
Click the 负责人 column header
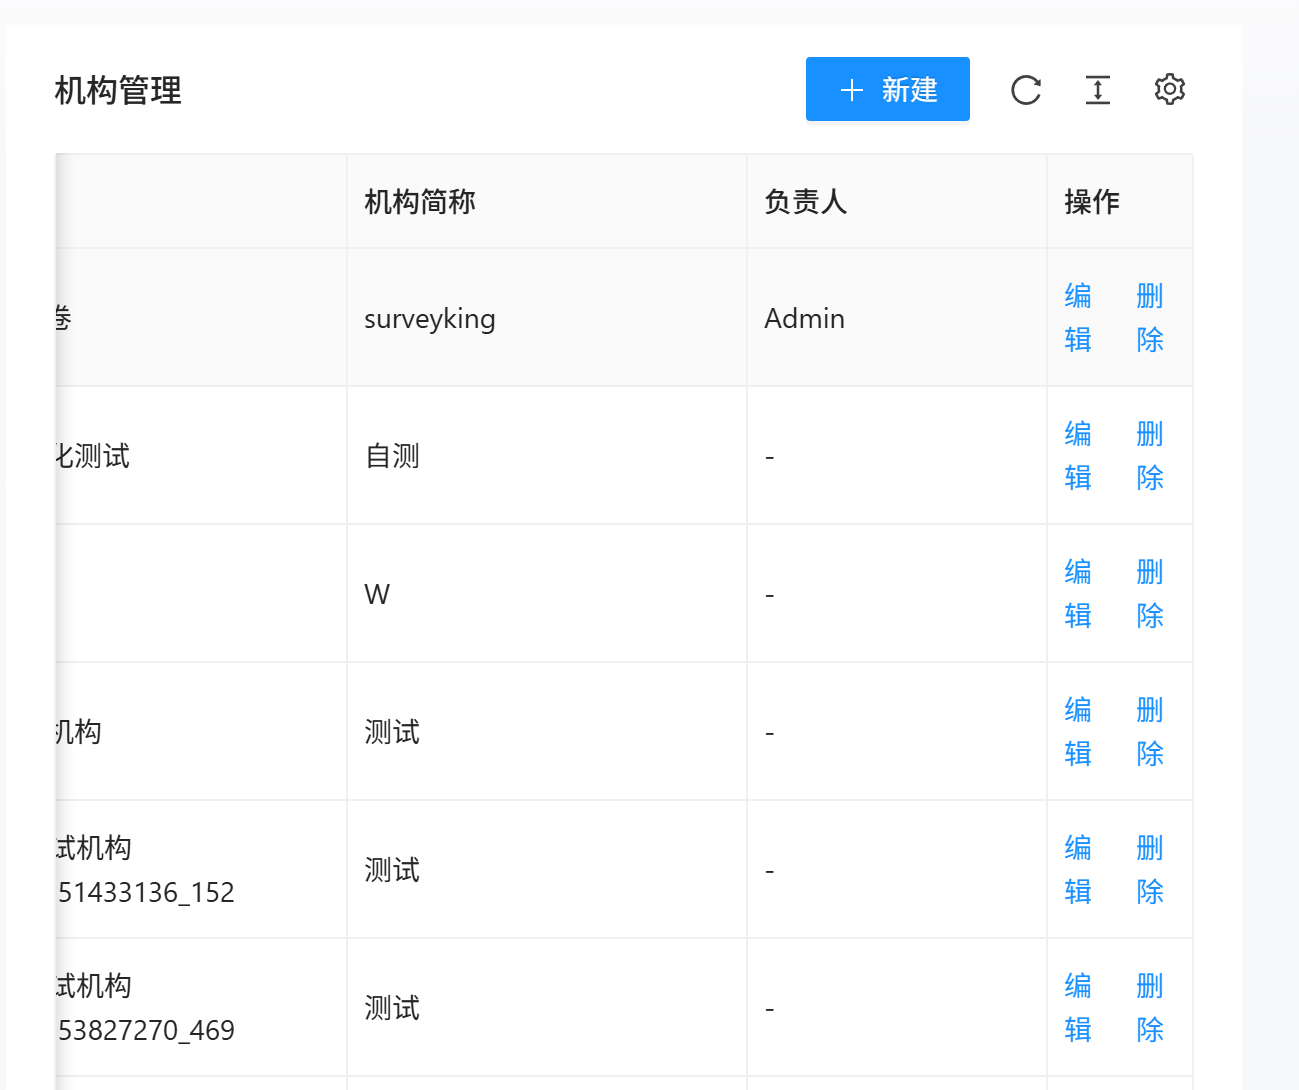[x=897, y=201]
